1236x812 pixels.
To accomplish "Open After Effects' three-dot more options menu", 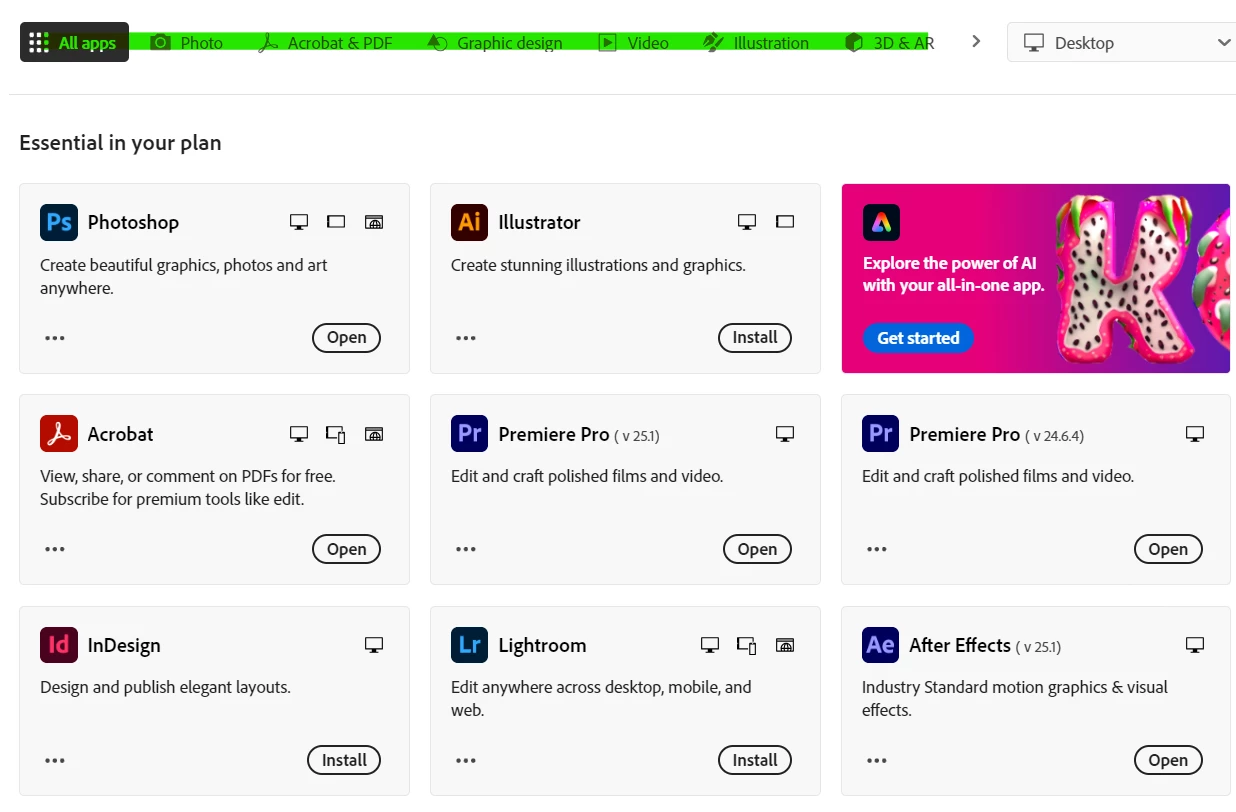I will (x=877, y=760).
